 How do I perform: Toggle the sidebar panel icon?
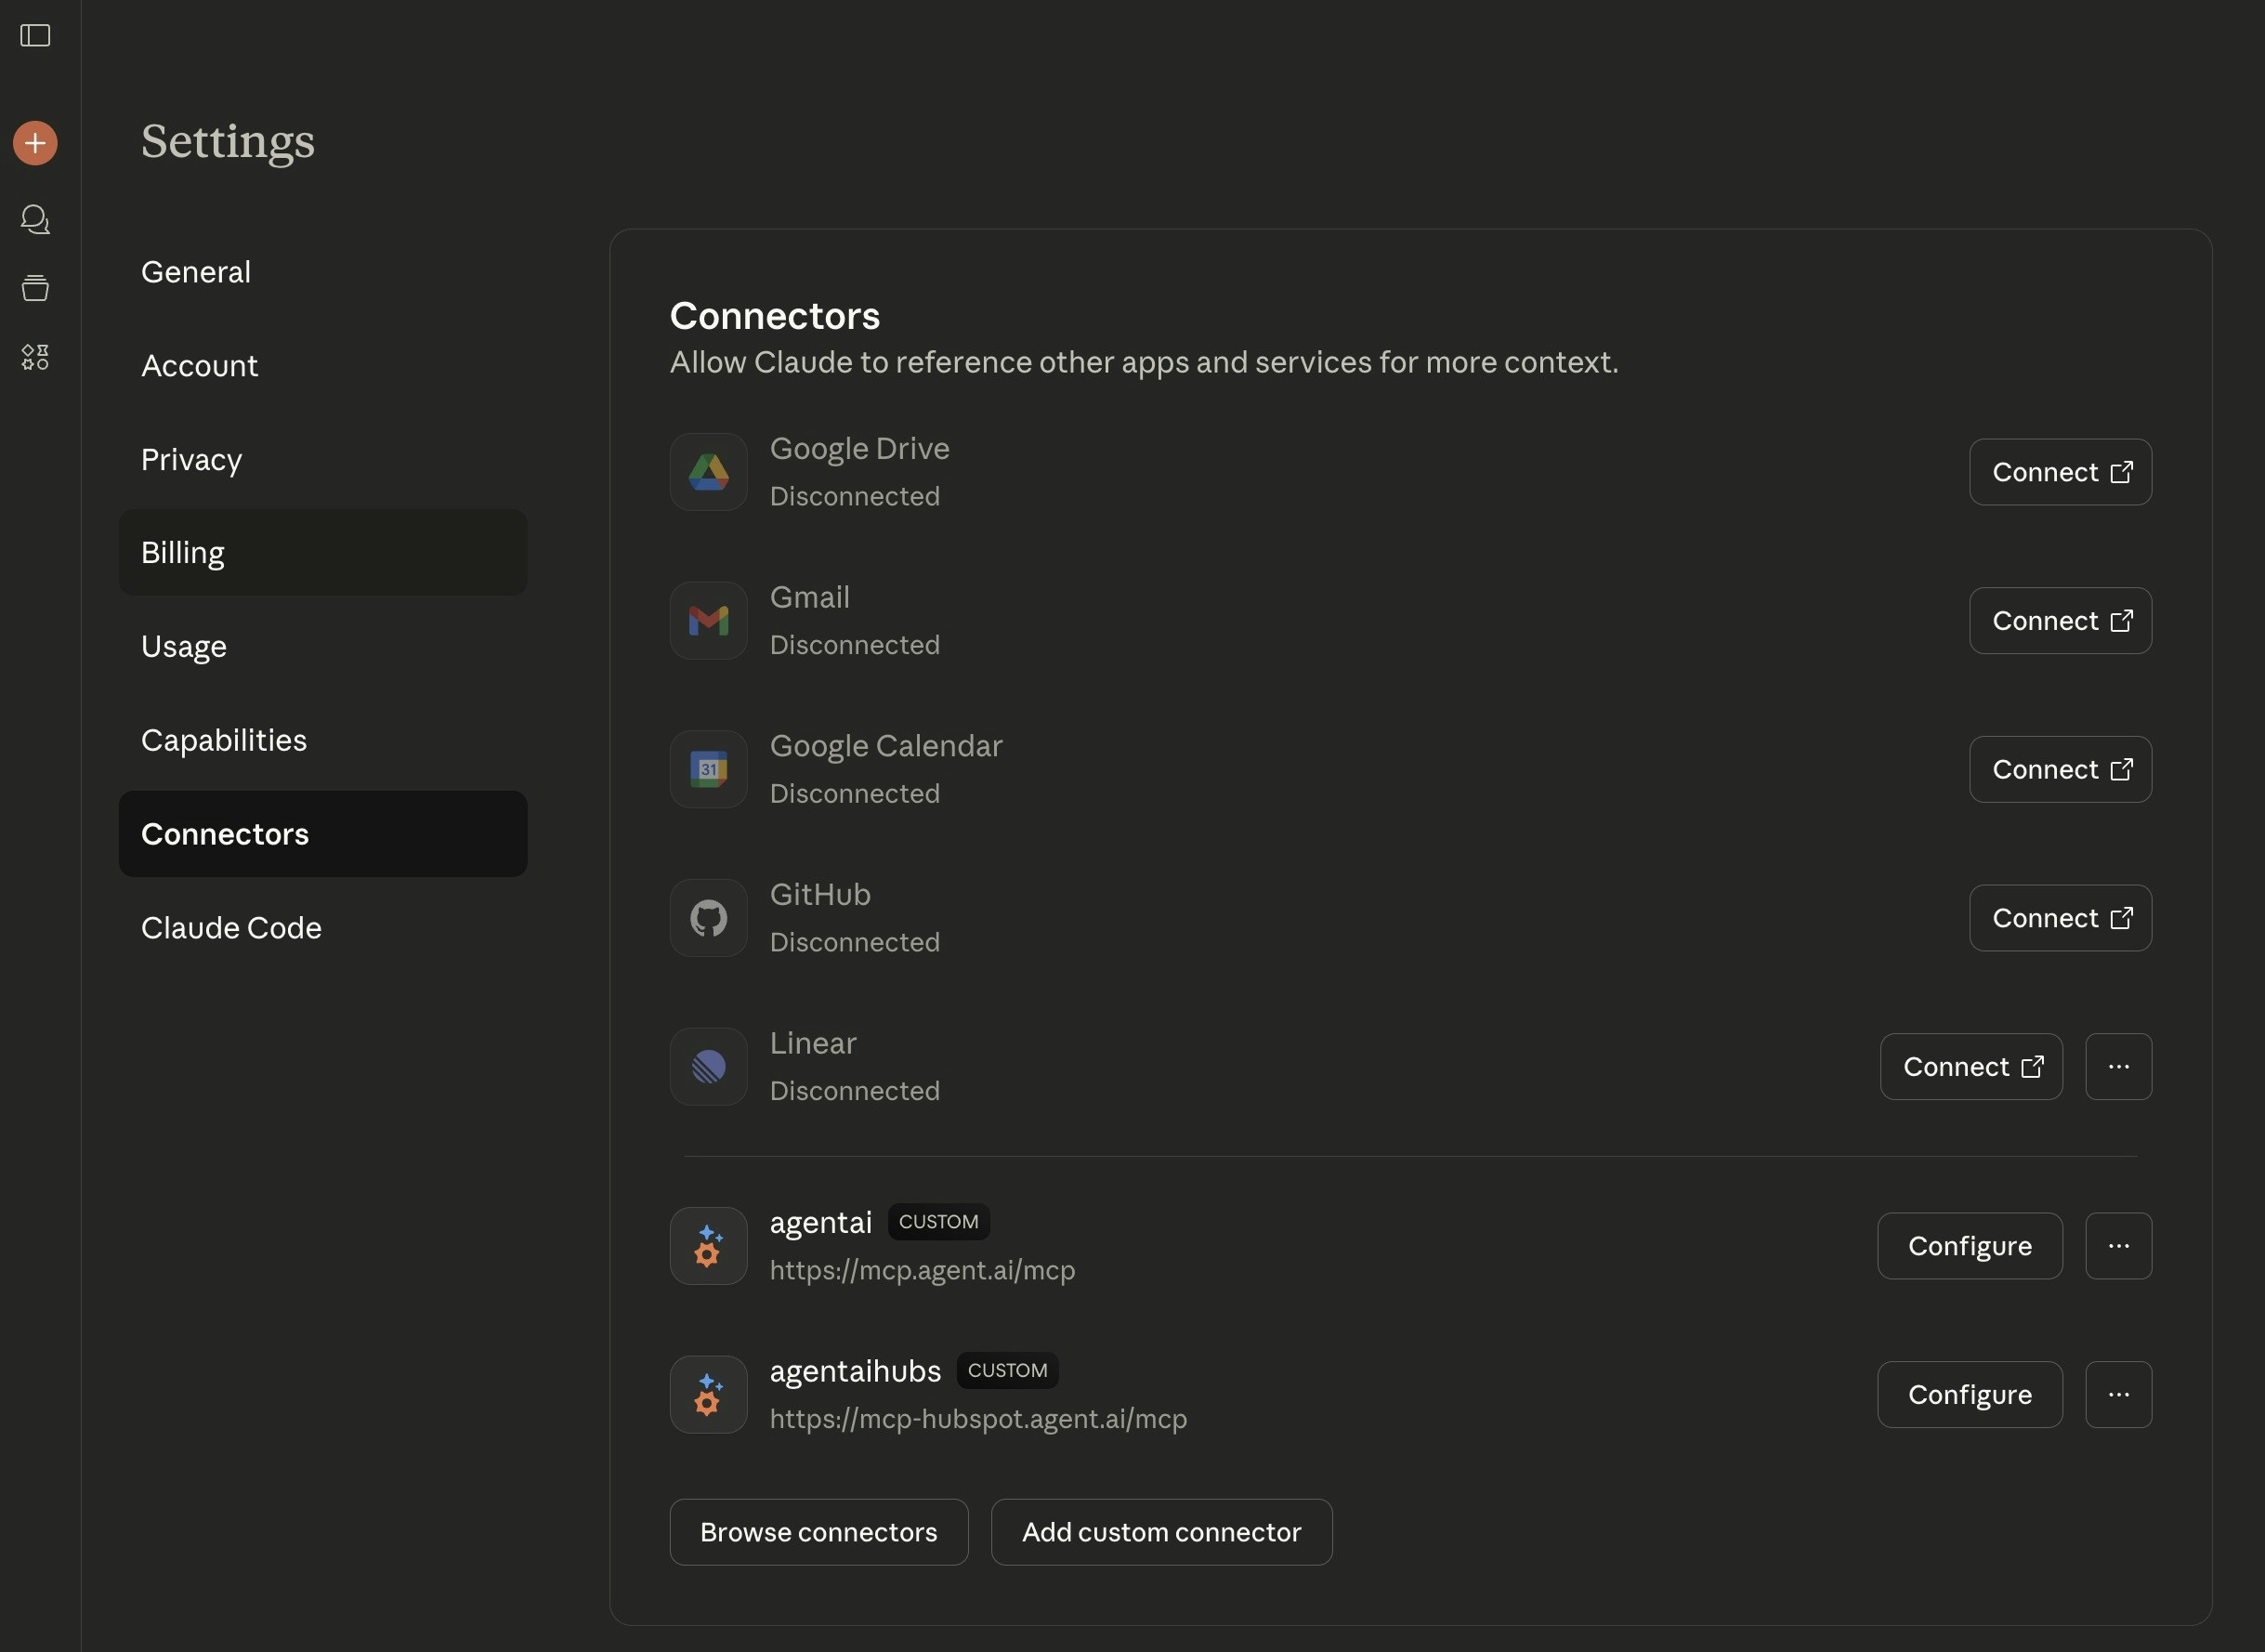[x=35, y=36]
